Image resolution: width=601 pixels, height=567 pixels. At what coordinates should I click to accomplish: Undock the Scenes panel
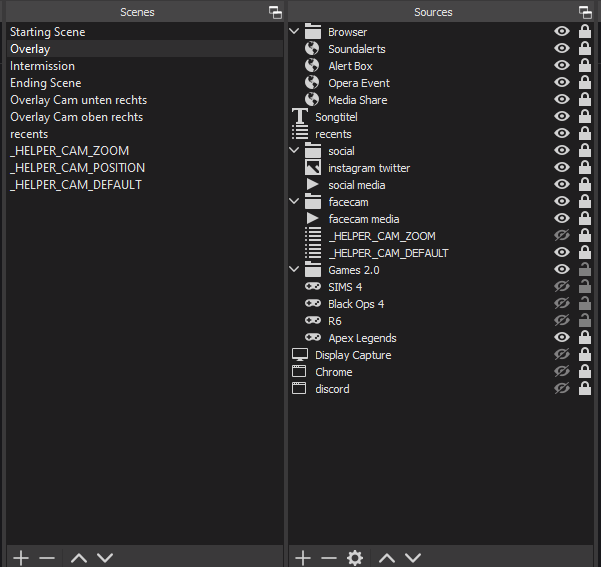click(275, 12)
